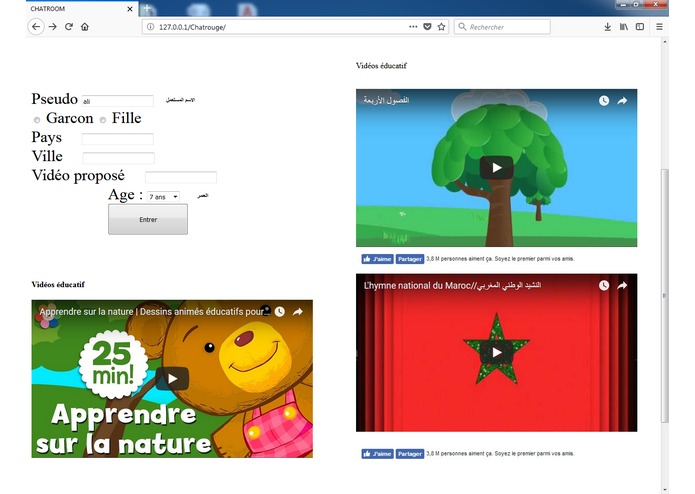
Task: Click J'aime under the Morocco video
Action: [377, 454]
